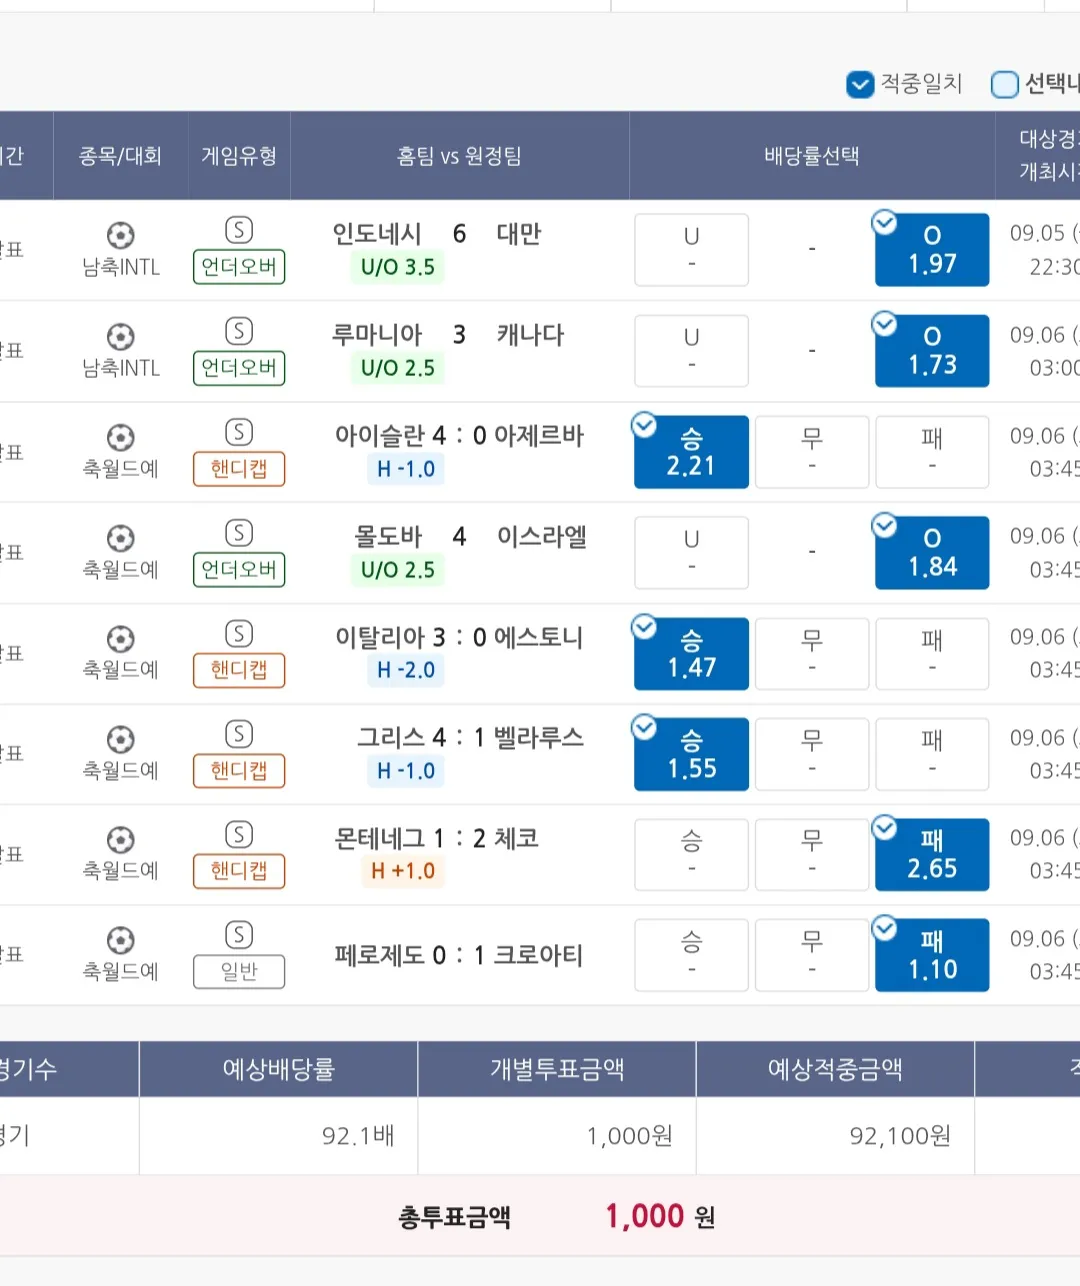Click soccer ball icon in 몬테네그 row

(120, 839)
